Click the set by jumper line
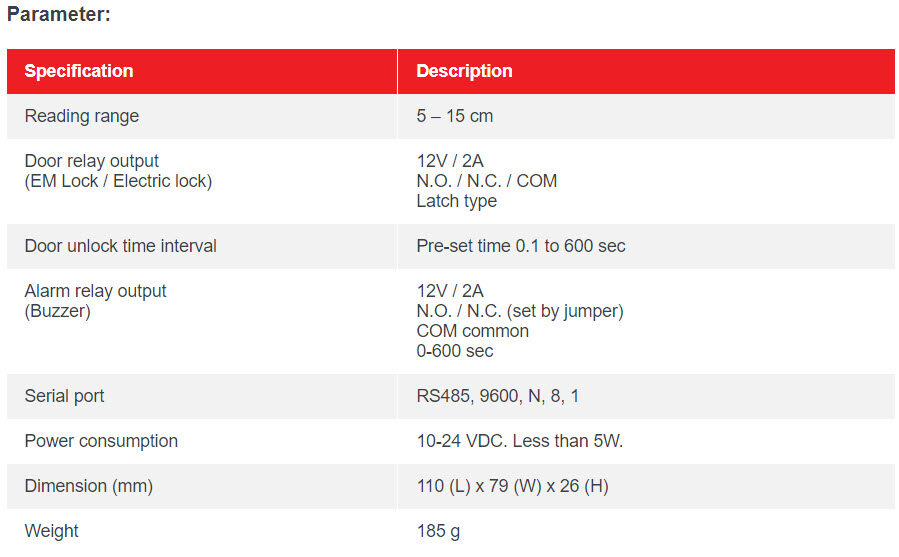This screenshot has width=899, height=557. (520, 311)
